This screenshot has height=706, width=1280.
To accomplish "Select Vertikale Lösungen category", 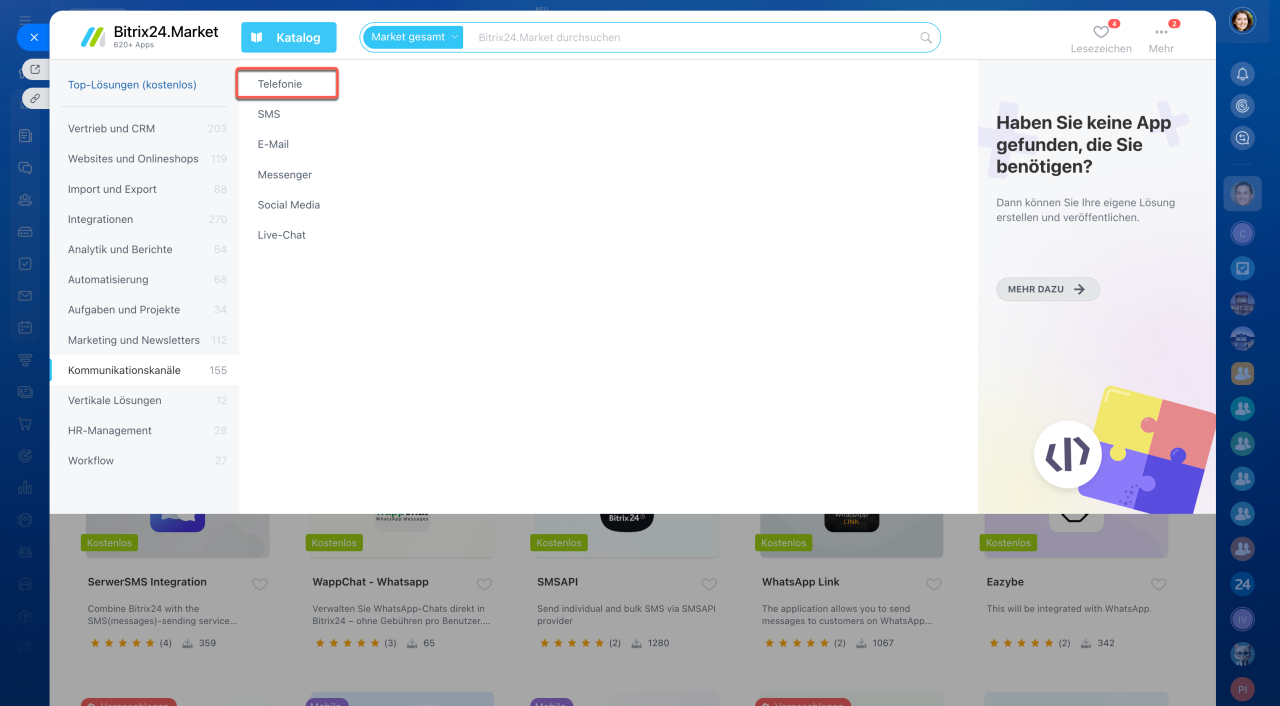I will (x=145, y=400).
